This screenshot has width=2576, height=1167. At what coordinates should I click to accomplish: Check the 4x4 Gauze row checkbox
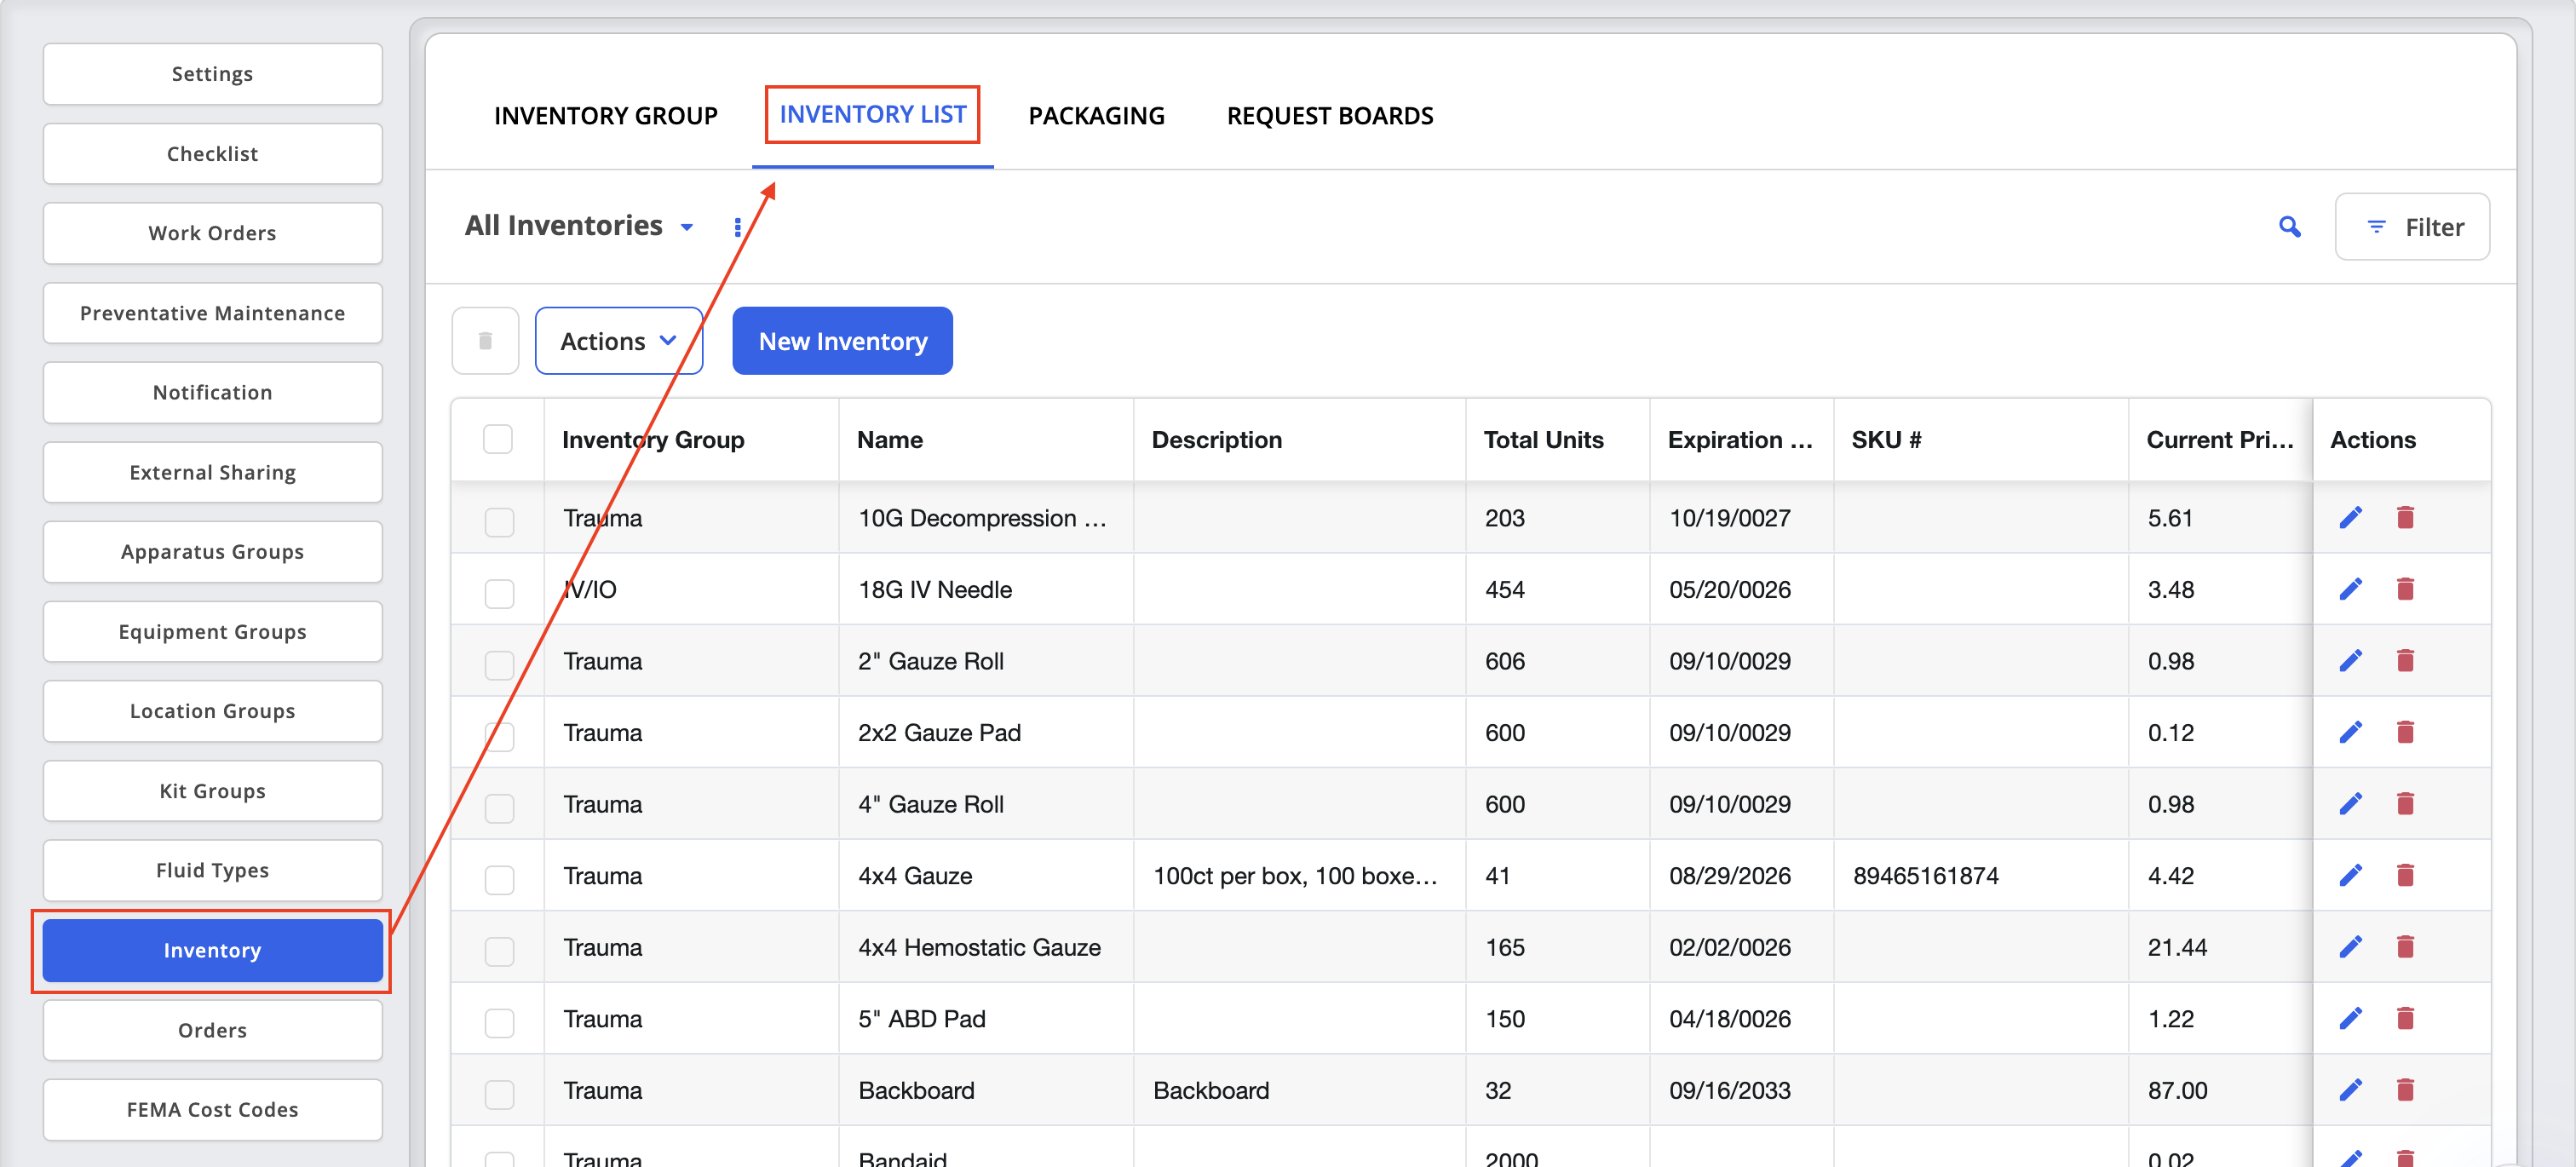tap(499, 879)
